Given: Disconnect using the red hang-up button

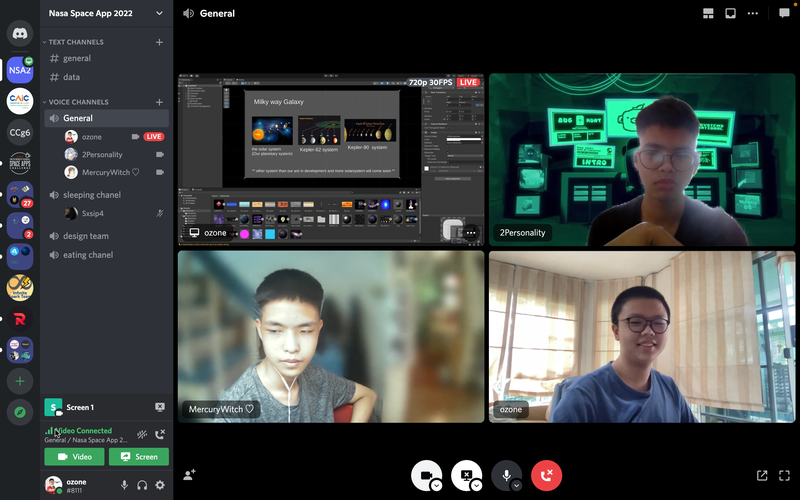Looking at the screenshot, I should pyautogui.click(x=546, y=475).
